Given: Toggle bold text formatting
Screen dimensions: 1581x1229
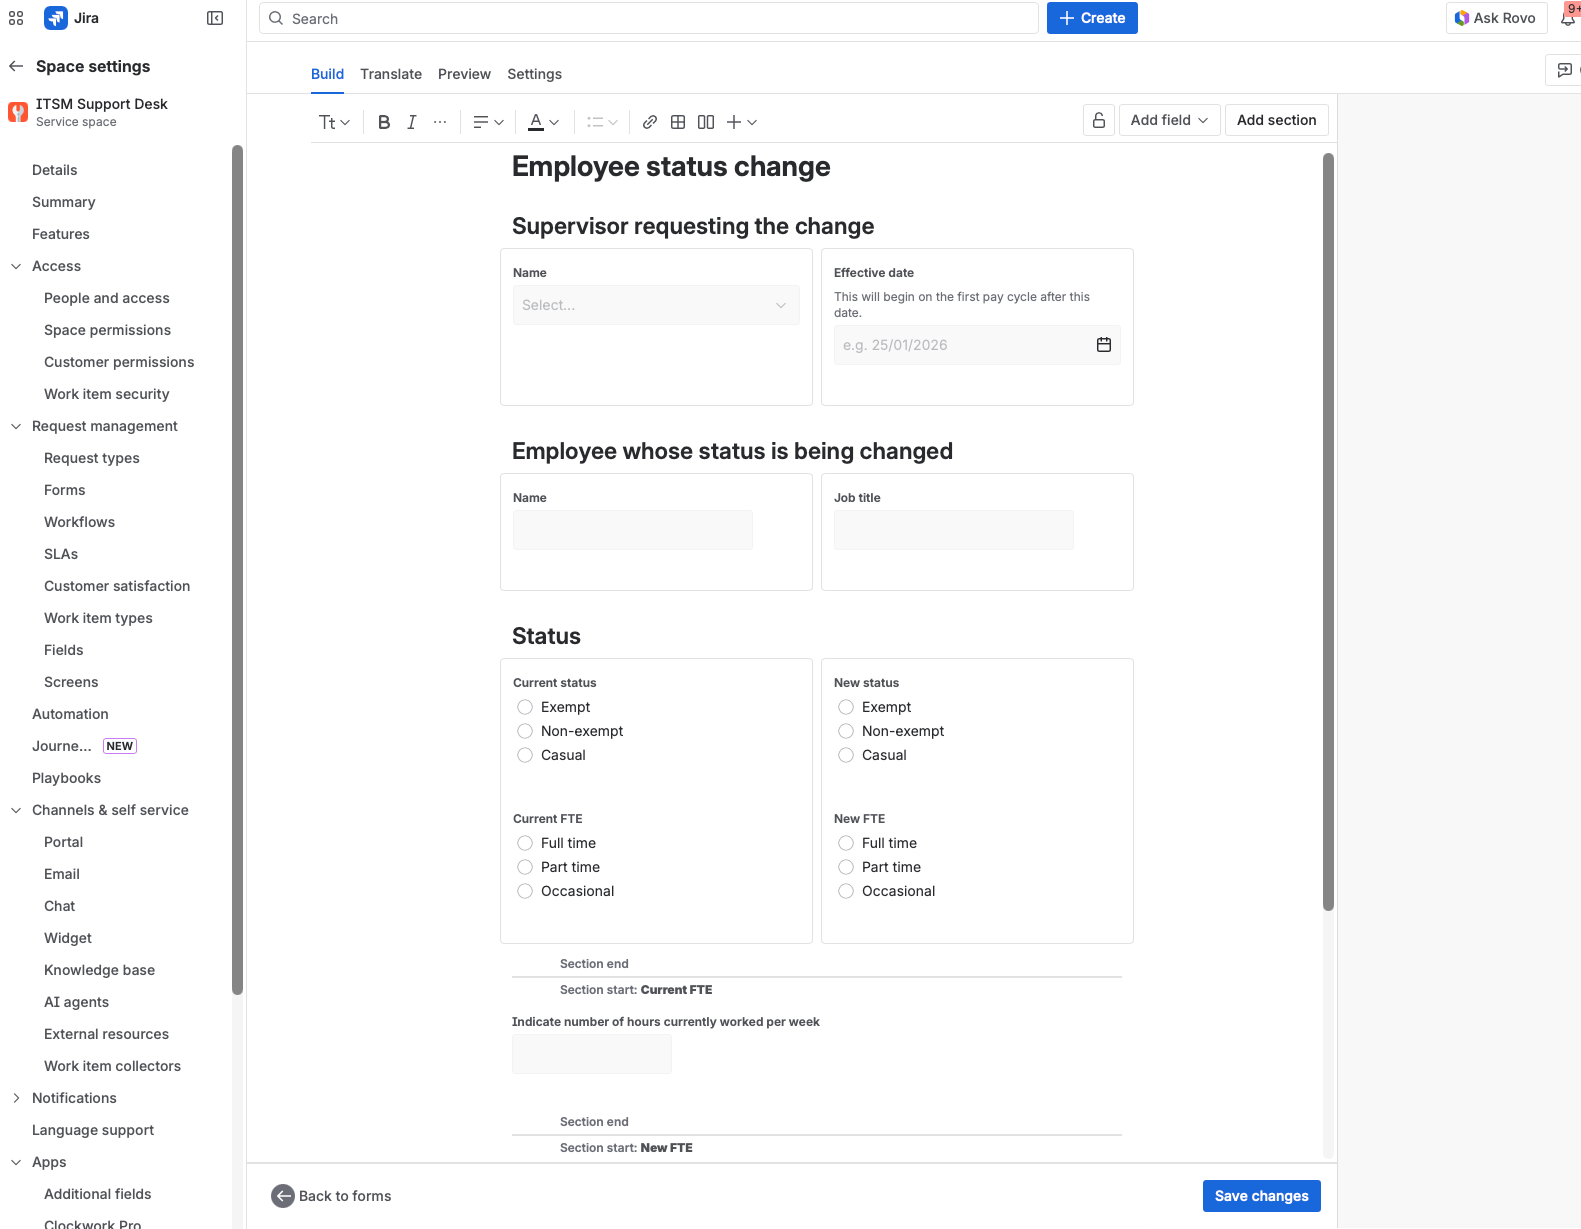Looking at the screenshot, I should pyautogui.click(x=384, y=122).
